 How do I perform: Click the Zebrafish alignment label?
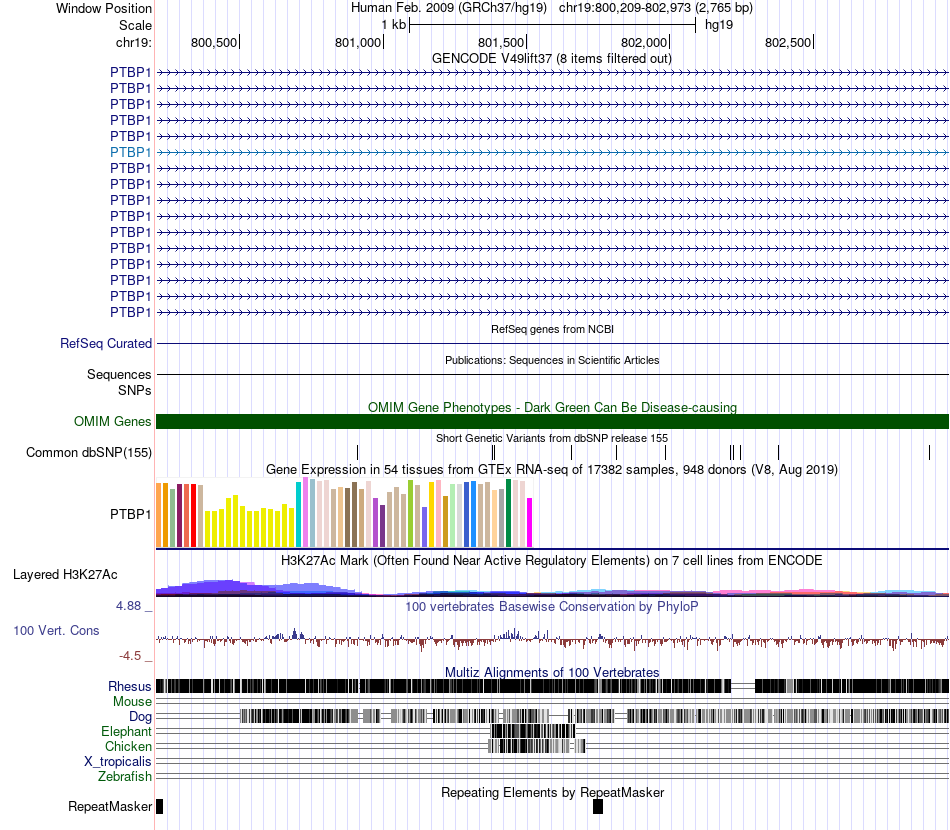click(x=125, y=776)
